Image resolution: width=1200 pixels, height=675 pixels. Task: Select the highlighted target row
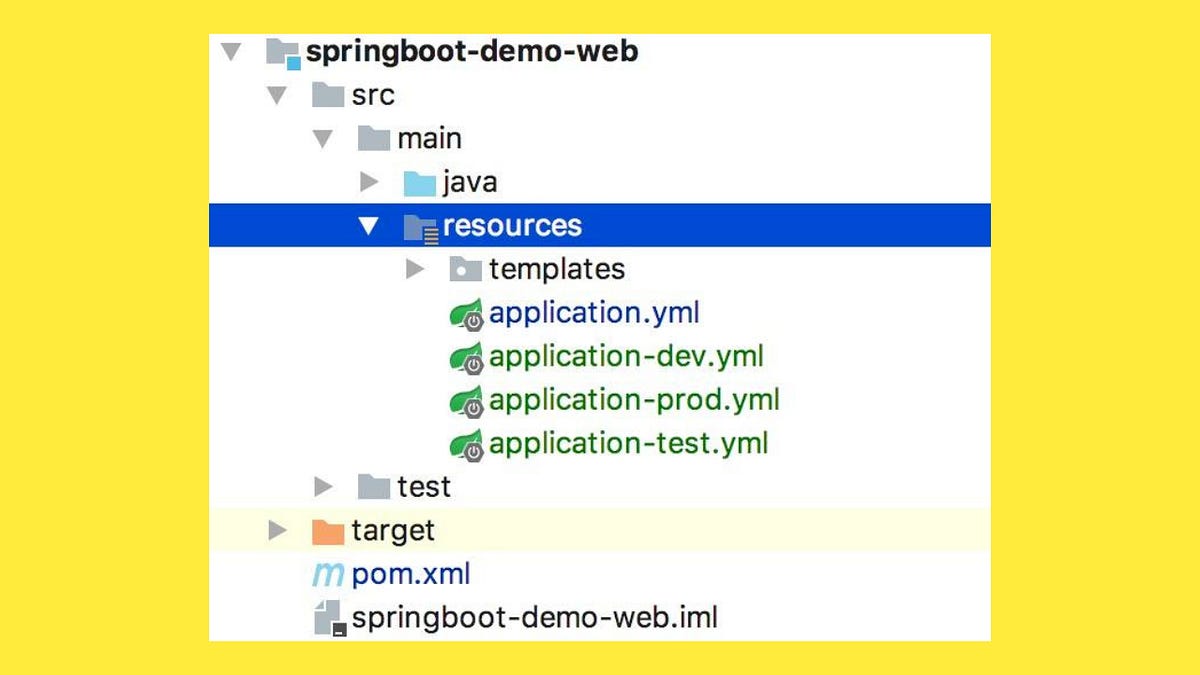(393, 530)
